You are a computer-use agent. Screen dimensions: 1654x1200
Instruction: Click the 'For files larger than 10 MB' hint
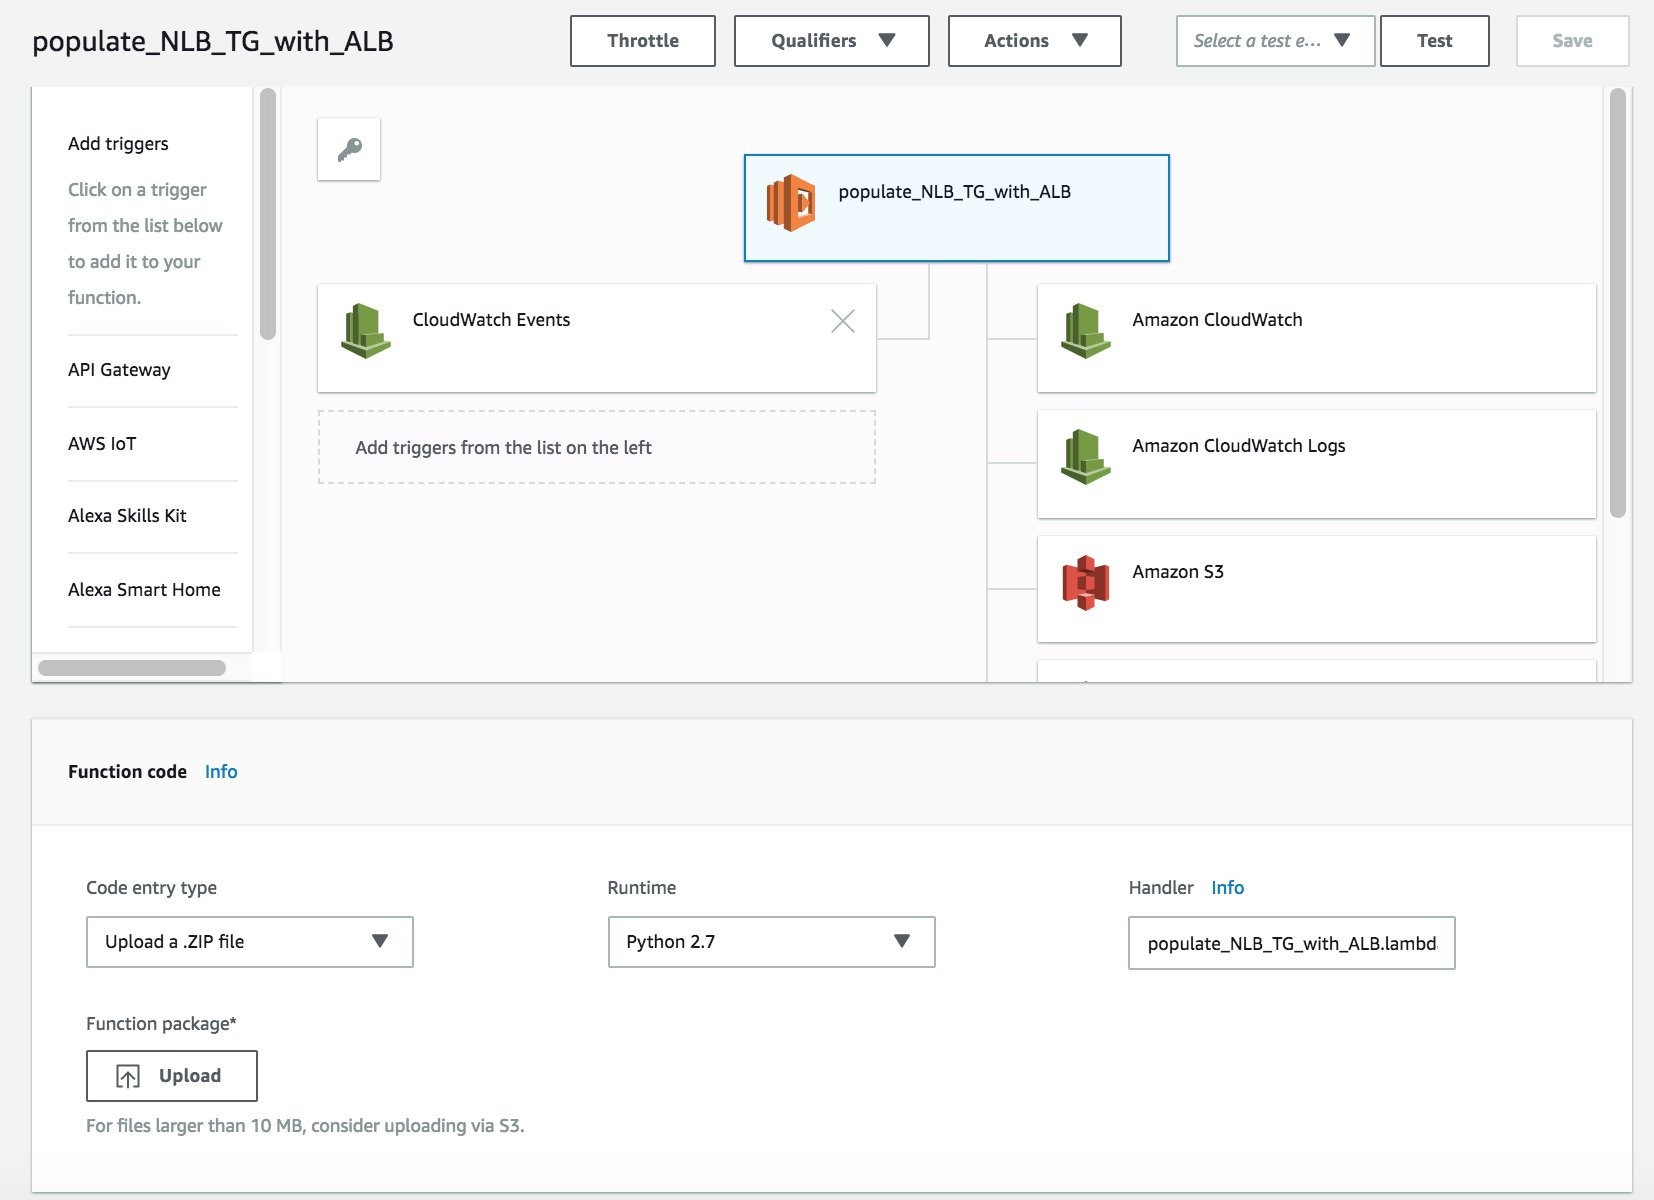coord(305,1126)
